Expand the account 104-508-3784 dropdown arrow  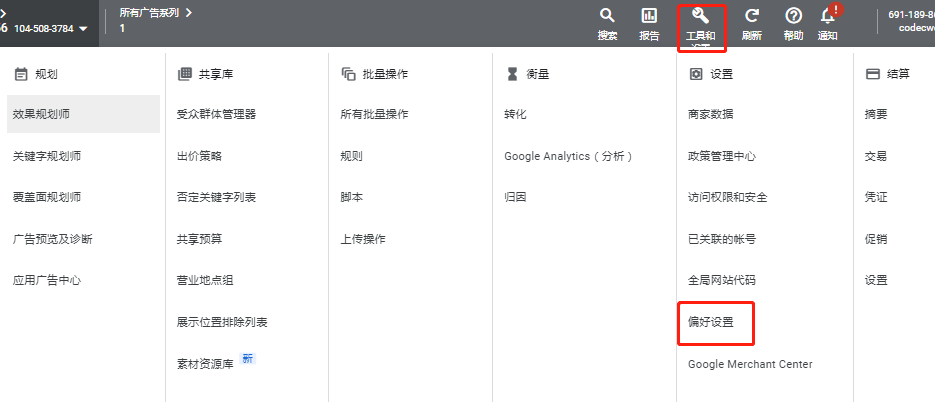point(83,29)
